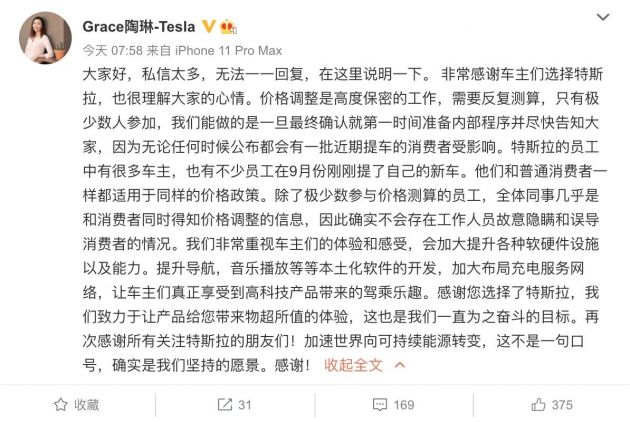Click the repost icon next to 31
Viewport: 630px width, 422px height.
click(223, 405)
